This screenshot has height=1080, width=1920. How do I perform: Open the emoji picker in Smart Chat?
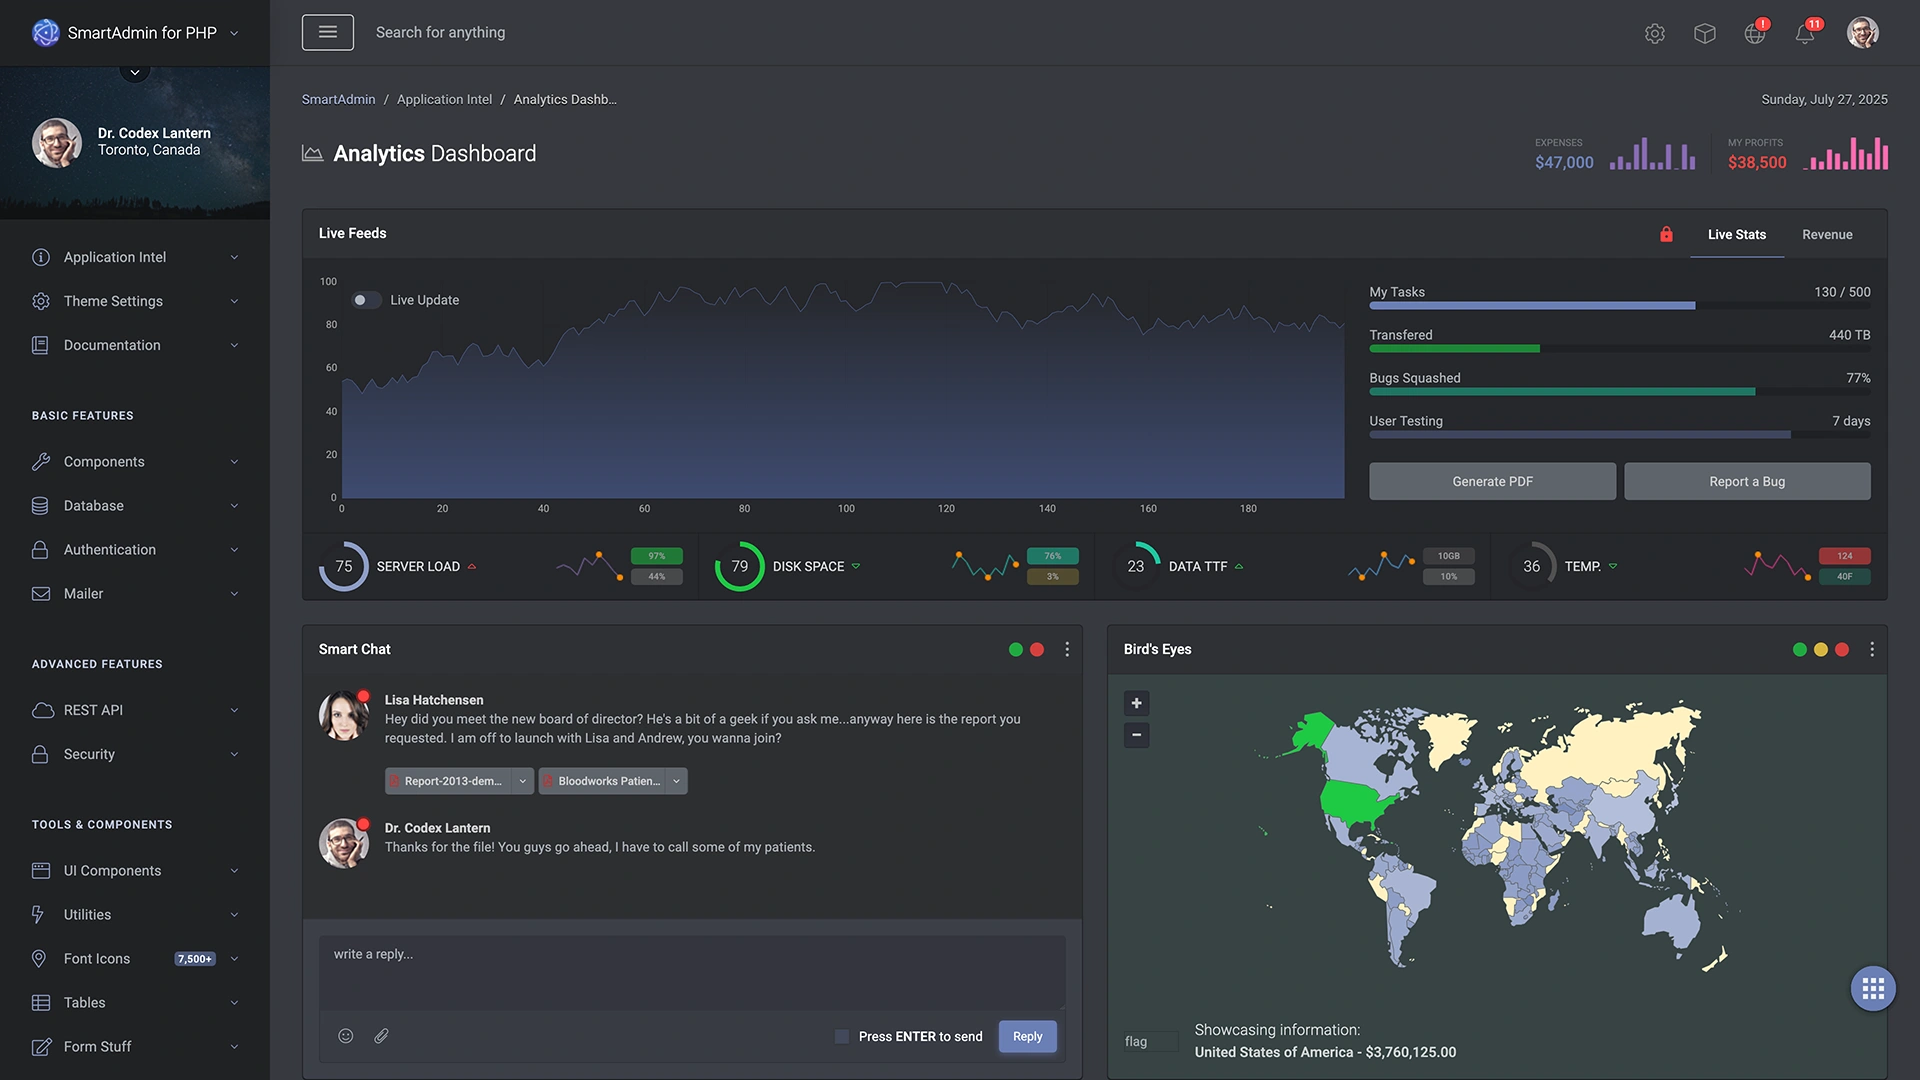tap(345, 1035)
